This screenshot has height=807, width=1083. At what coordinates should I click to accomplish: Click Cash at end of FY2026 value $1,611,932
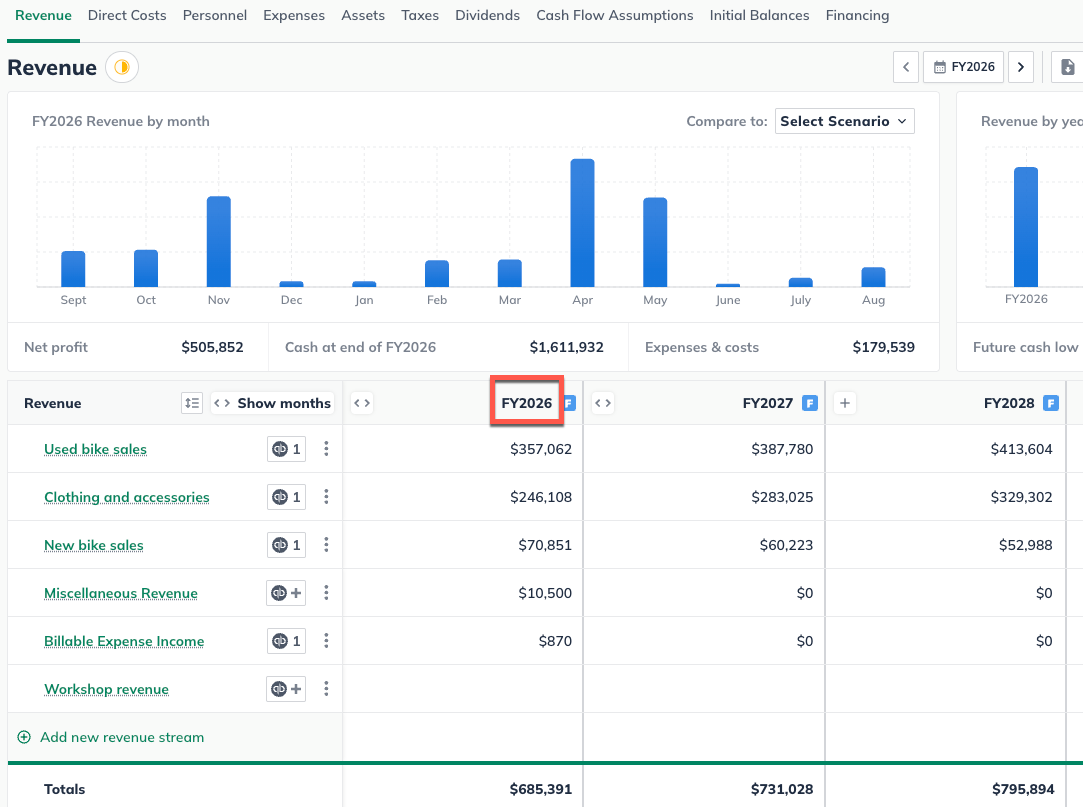tap(566, 347)
